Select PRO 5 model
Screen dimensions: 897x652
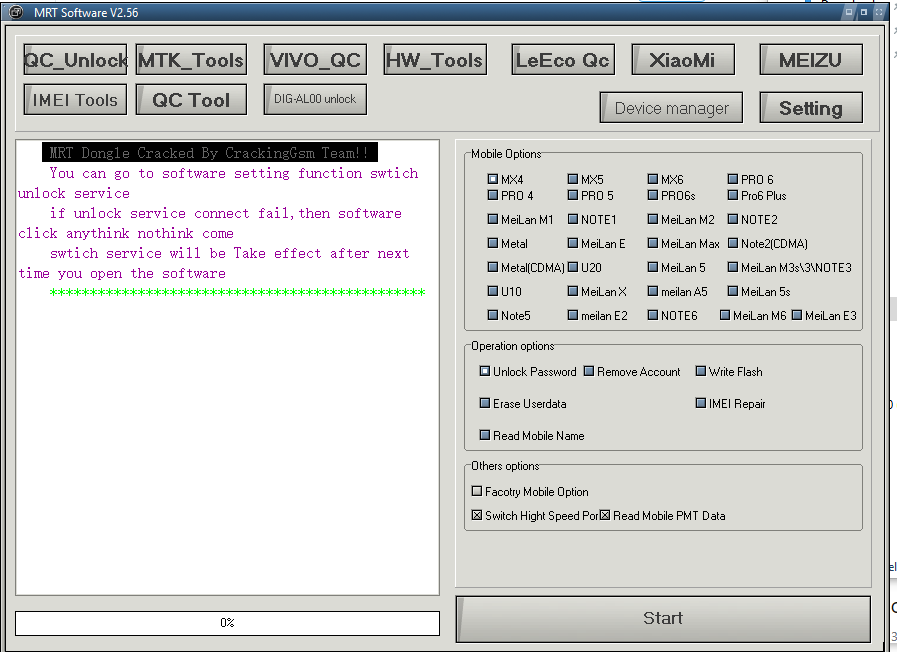590,196
